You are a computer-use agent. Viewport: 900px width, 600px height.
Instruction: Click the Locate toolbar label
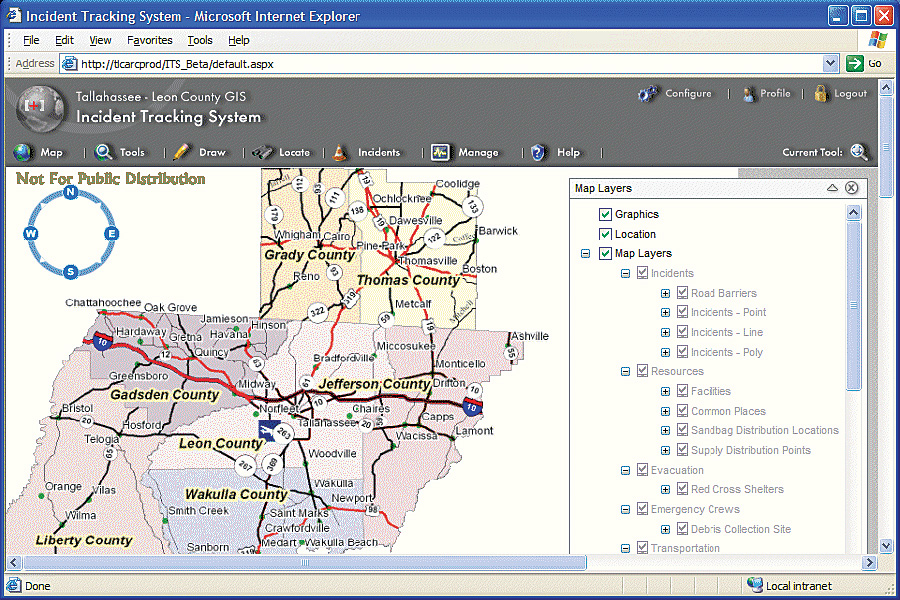(x=294, y=152)
